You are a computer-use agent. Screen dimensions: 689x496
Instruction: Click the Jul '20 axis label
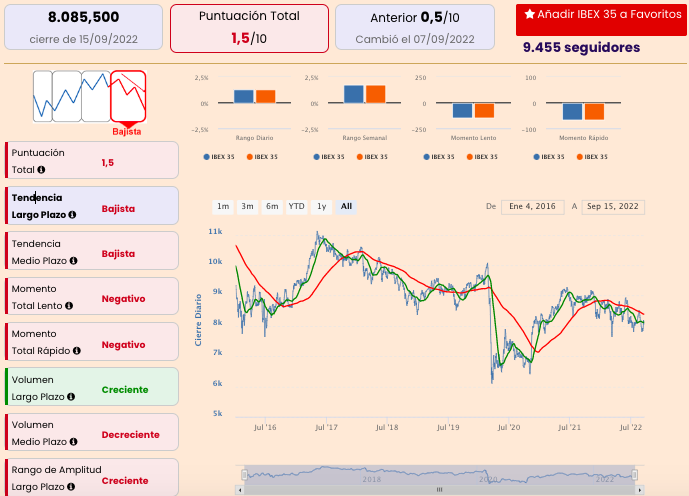click(x=509, y=427)
